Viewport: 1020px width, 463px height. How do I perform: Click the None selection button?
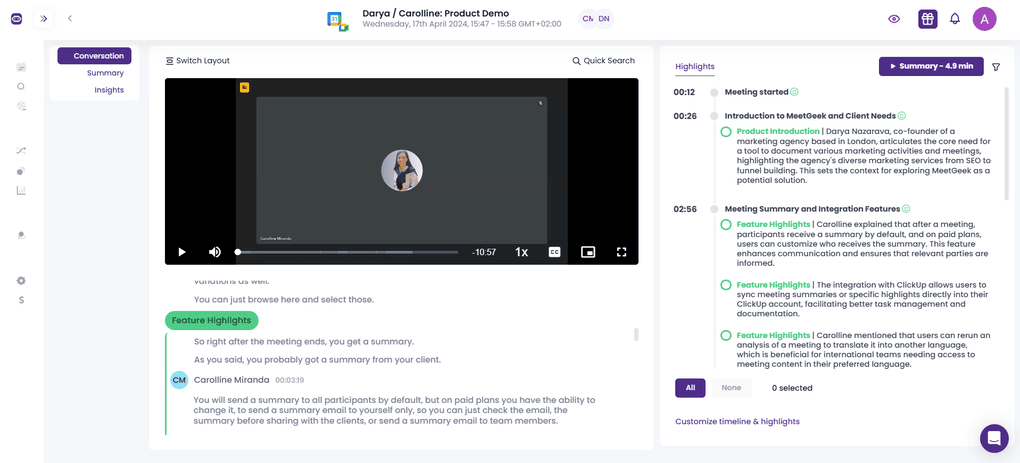click(x=731, y=388)
